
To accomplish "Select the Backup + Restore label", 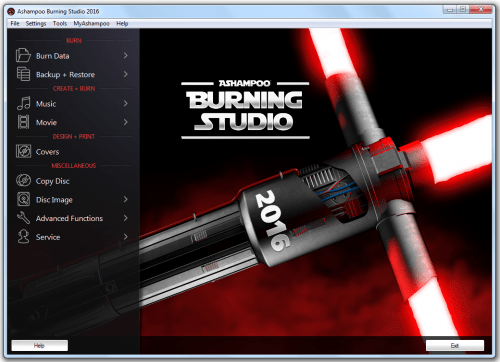I will click(65, 75).
